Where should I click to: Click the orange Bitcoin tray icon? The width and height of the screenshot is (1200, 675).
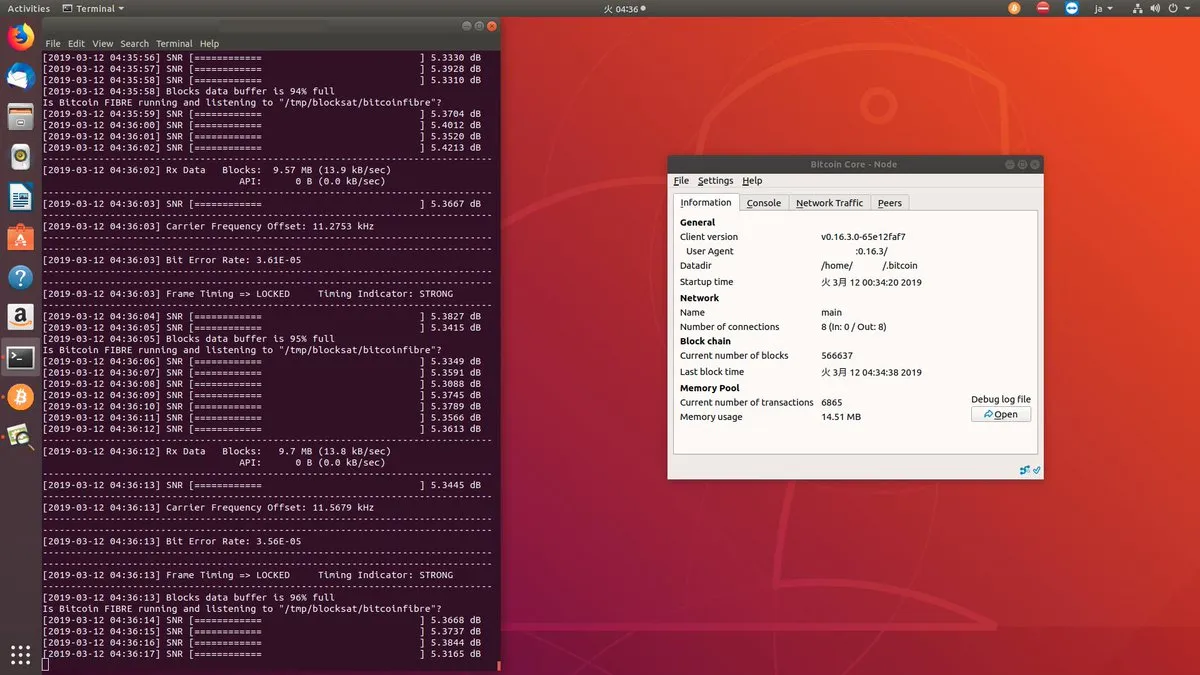click(1014, 8)
